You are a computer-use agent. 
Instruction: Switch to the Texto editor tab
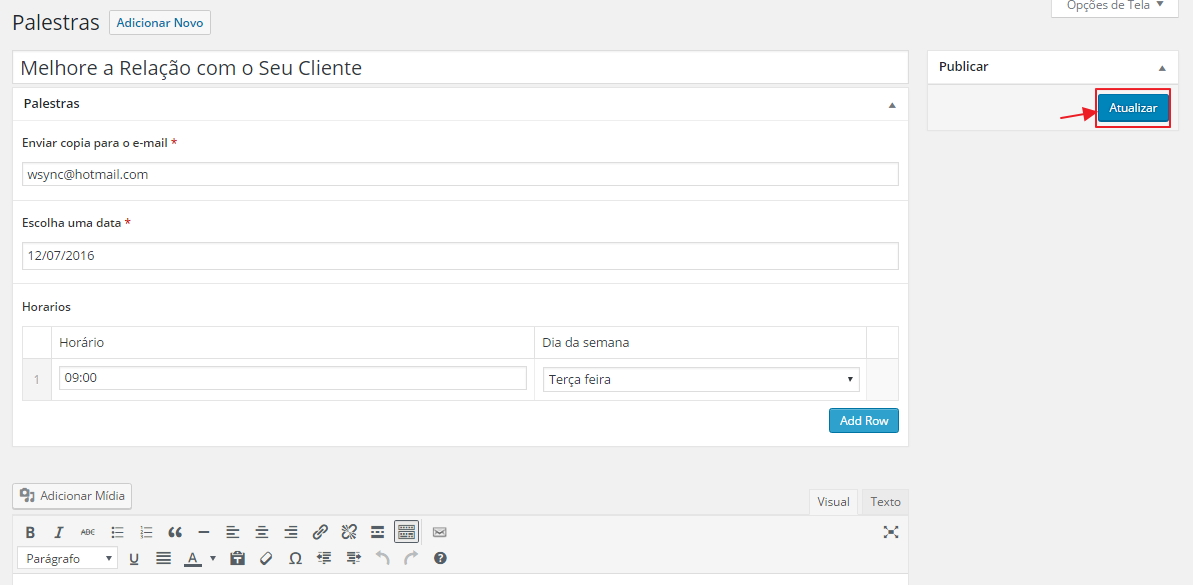pyautogui.click(x=885, y=502)
